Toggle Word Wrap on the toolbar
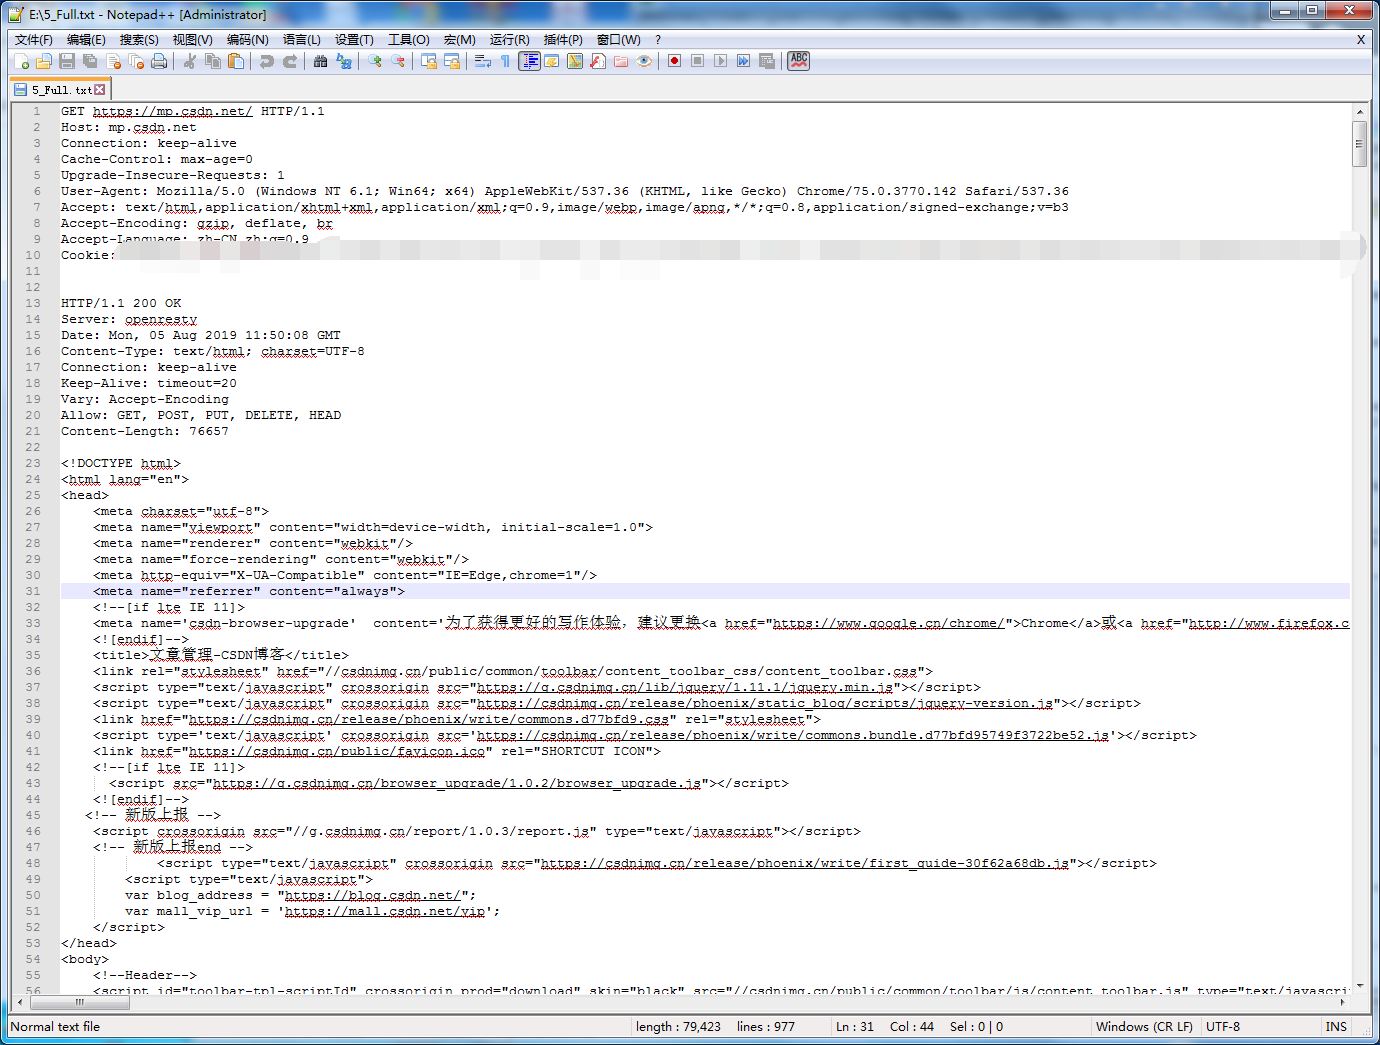 pos(481,61)
